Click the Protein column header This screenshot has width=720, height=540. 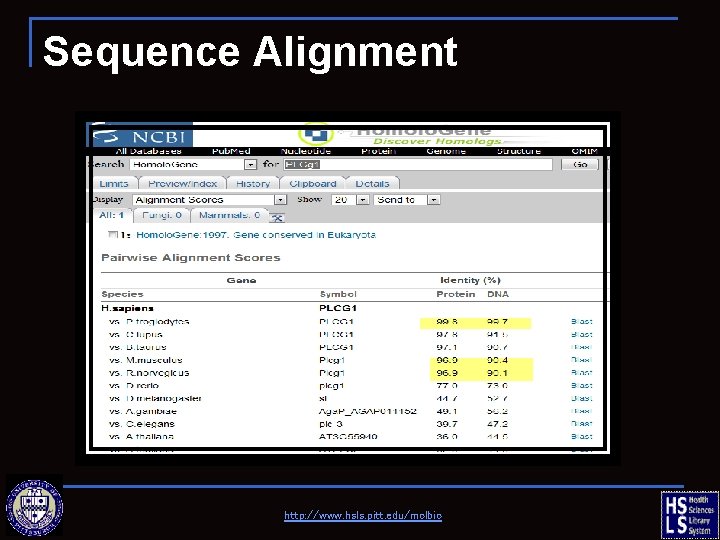coord(456,294)
